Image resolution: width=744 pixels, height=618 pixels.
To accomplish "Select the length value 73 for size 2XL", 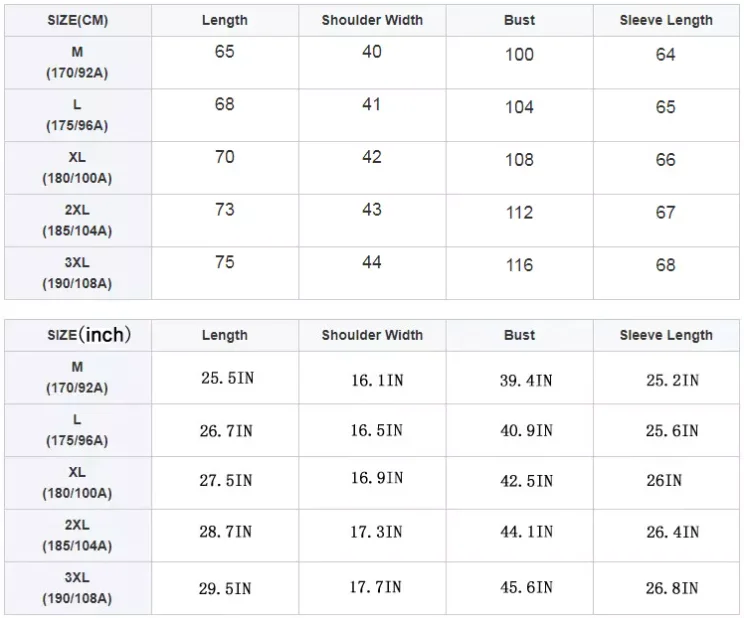I will point(225,209).
